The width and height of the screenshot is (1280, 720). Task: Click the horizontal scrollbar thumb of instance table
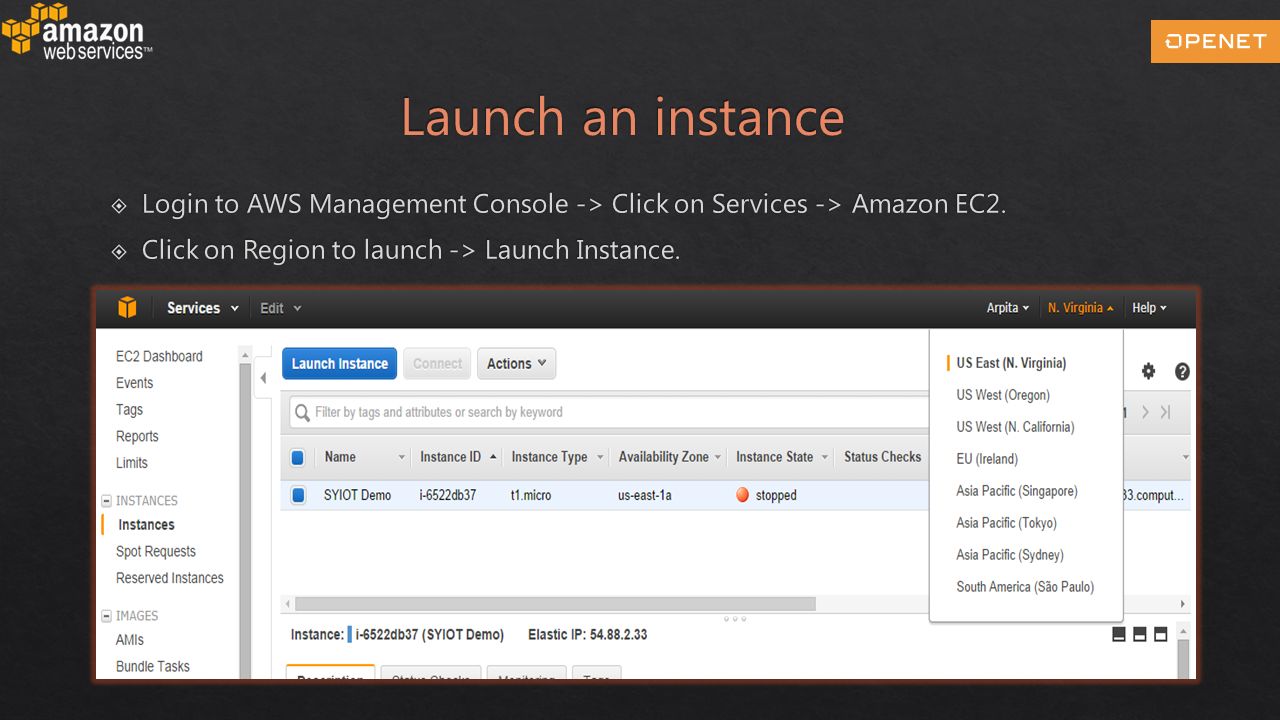point(555,604)
